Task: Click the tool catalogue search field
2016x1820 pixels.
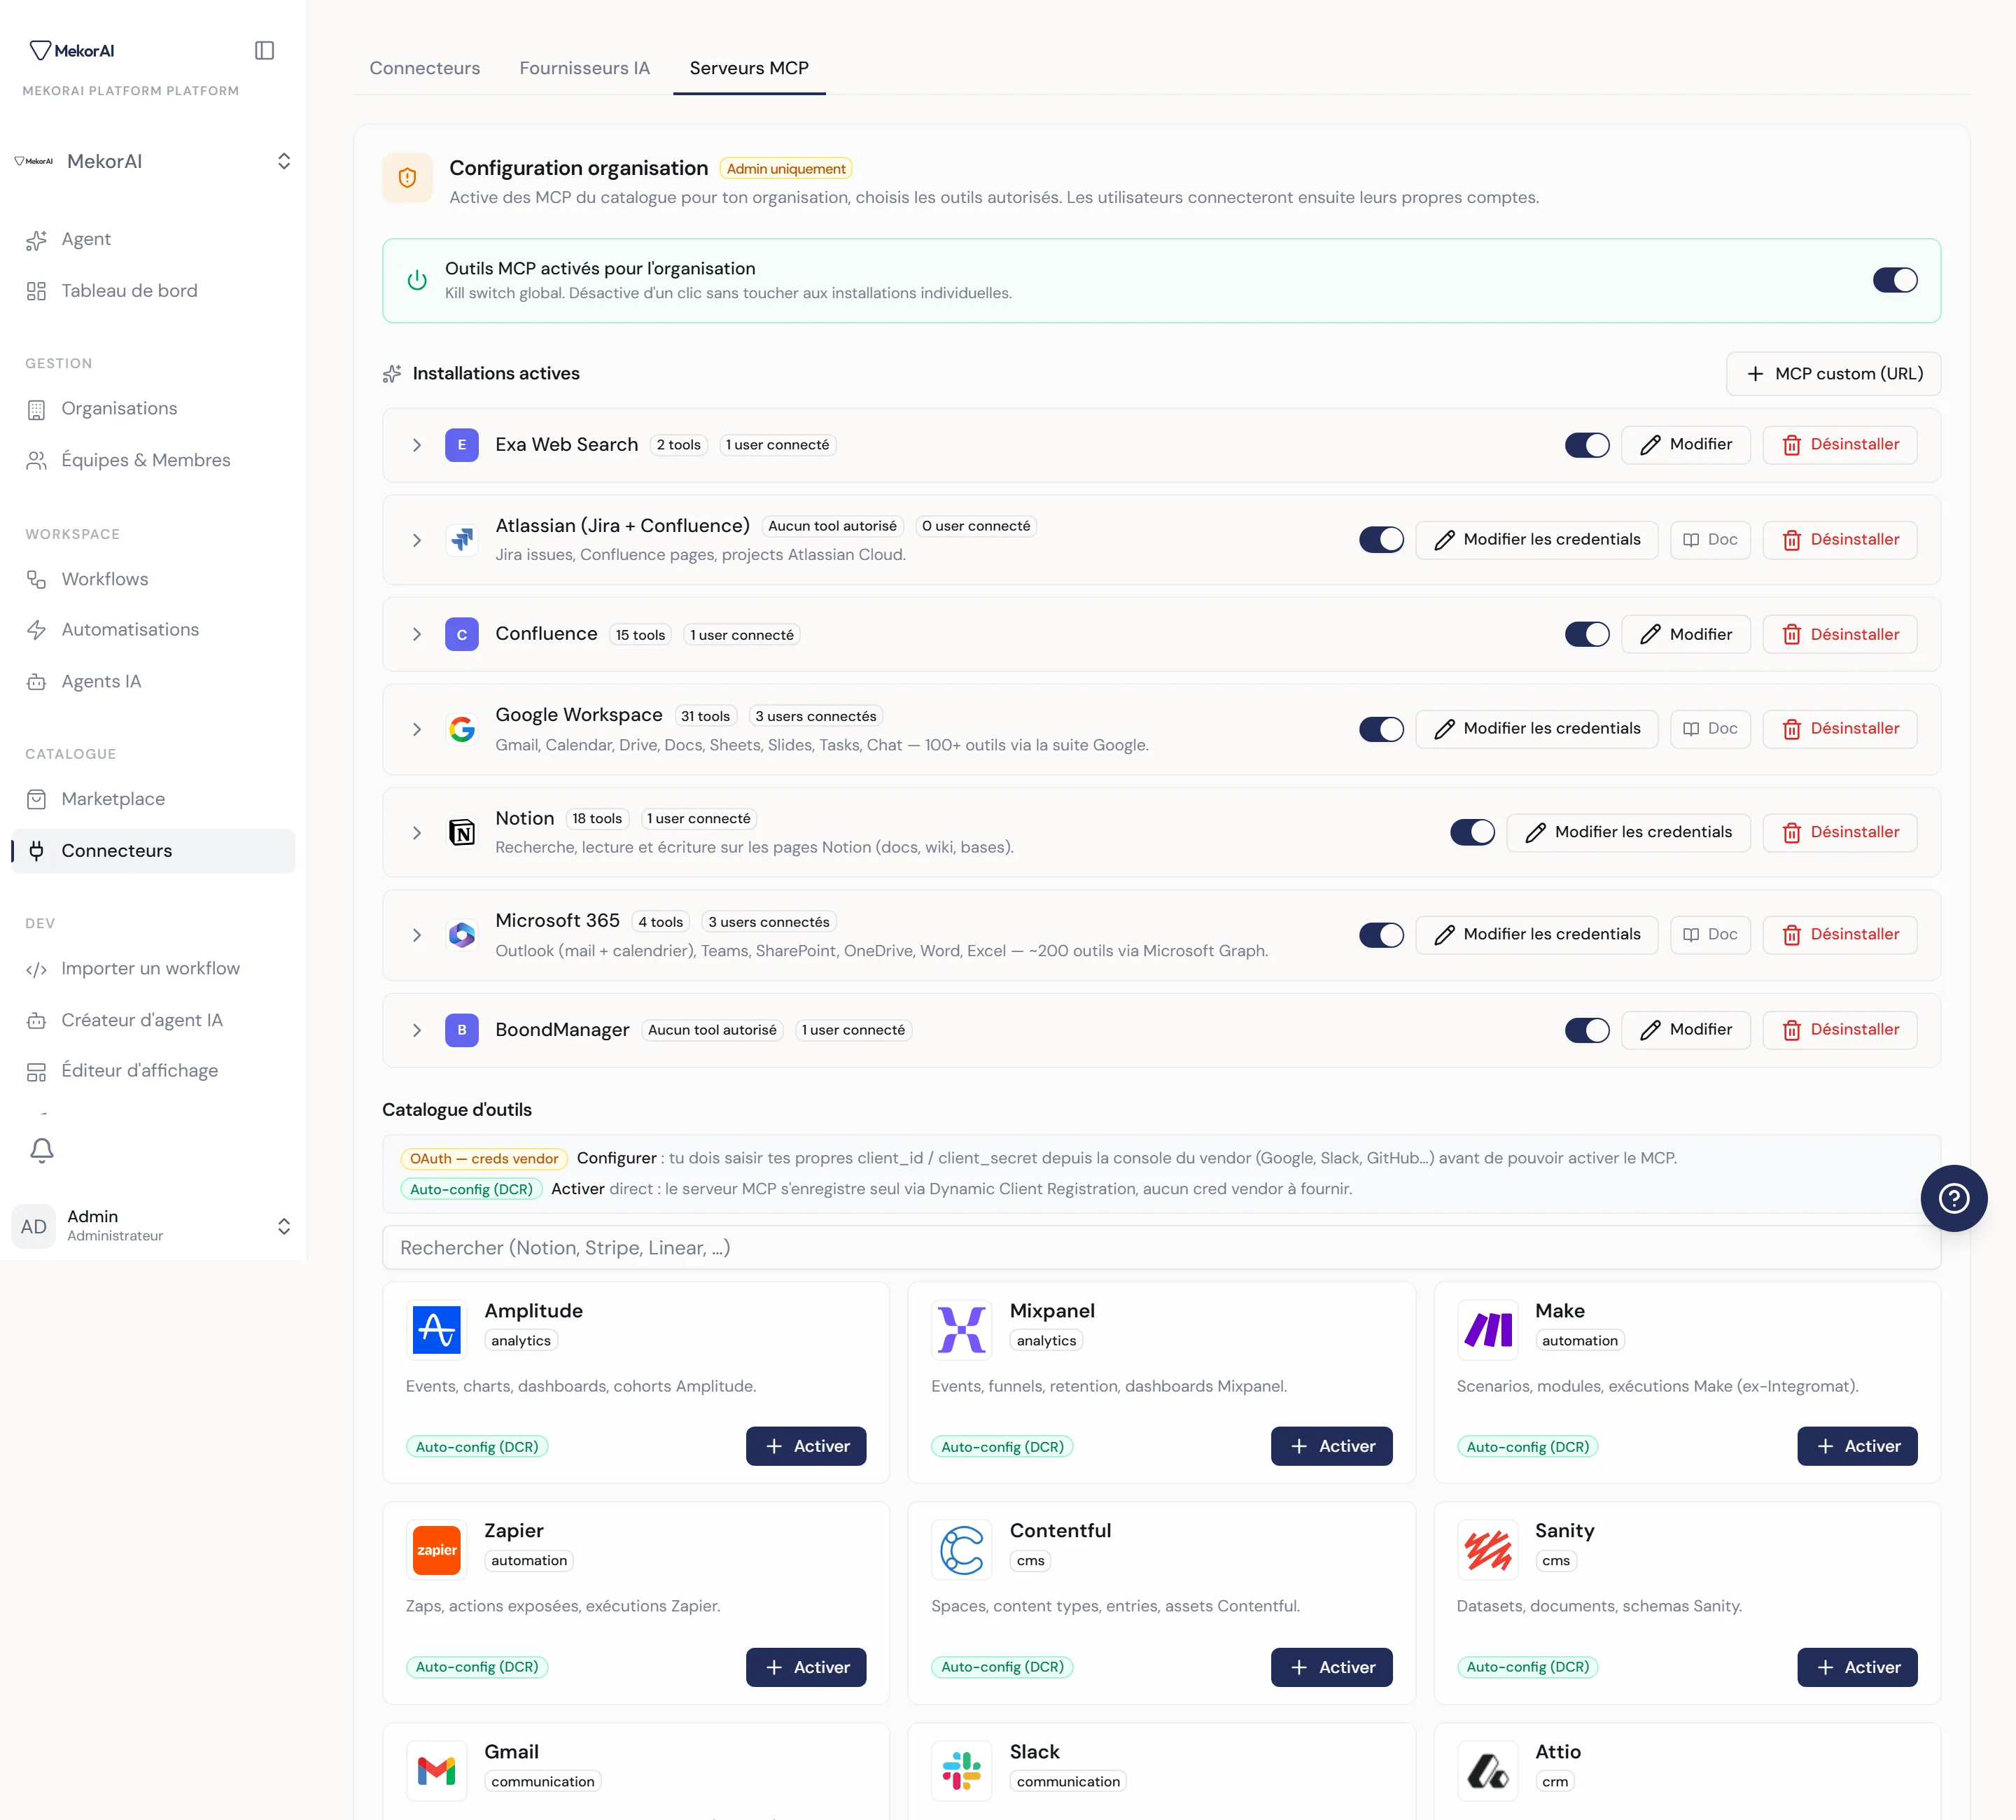Action: click(x=1161, y=1248)
